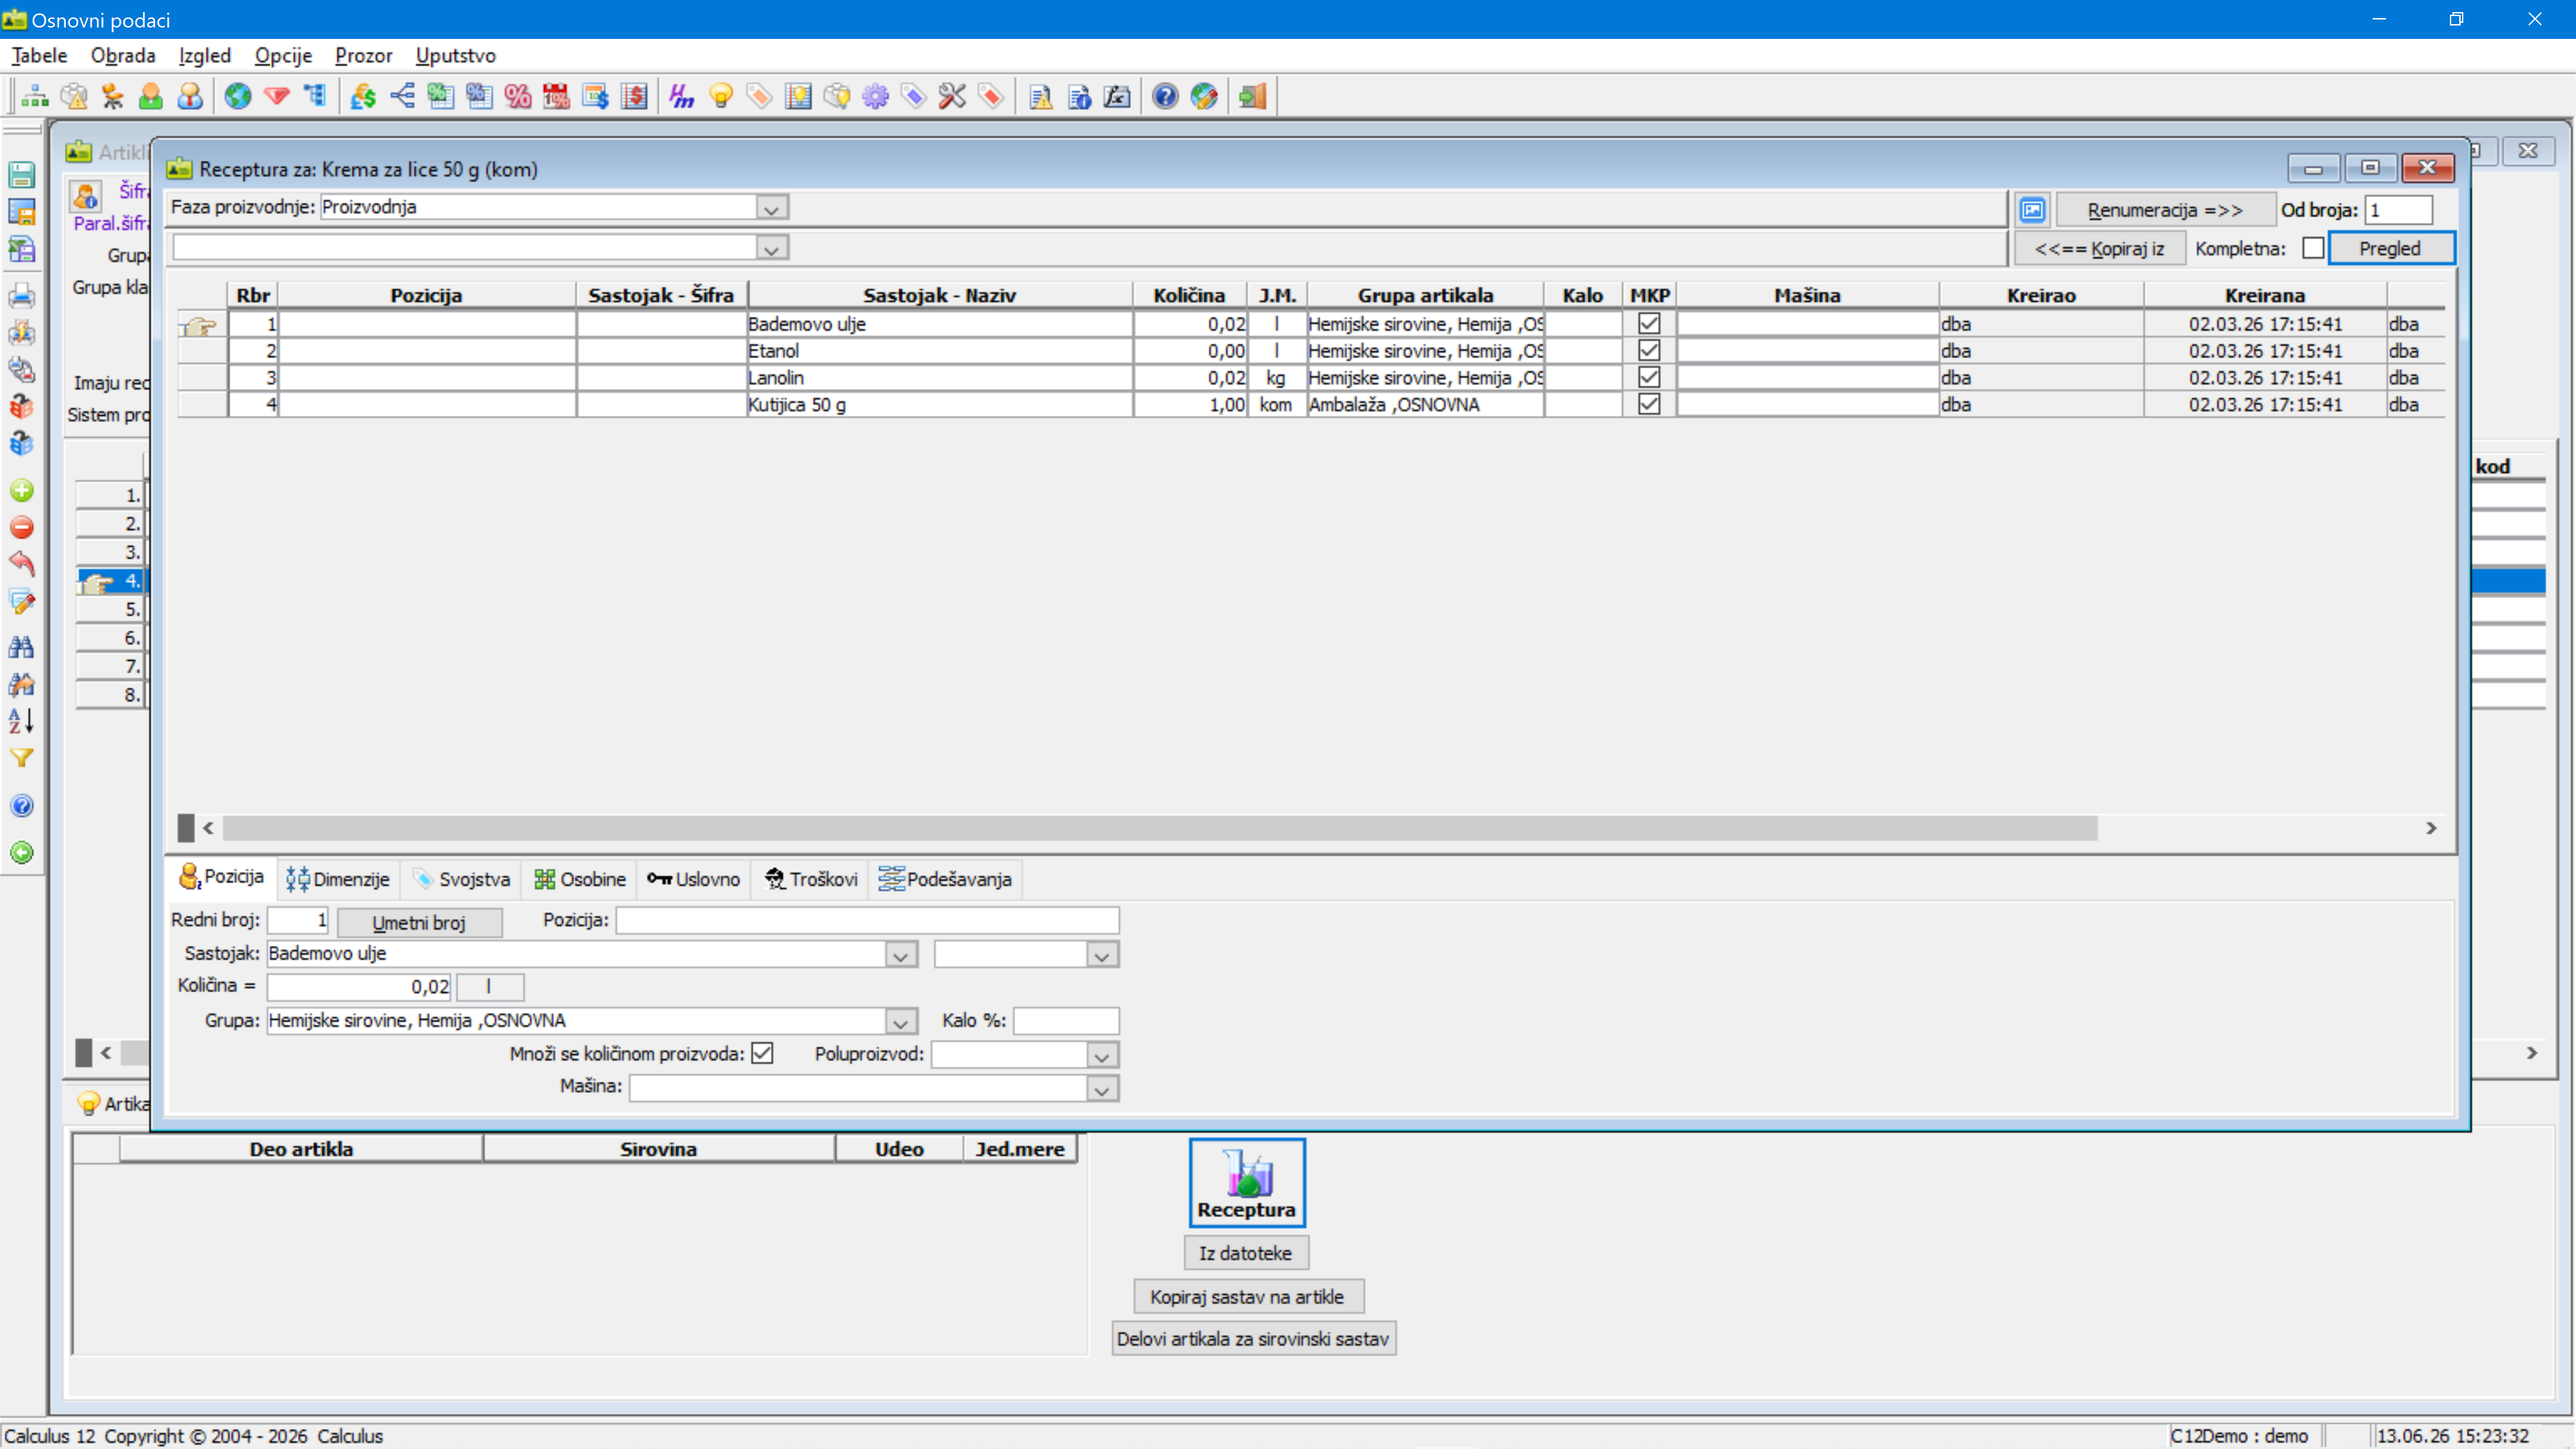Viewport: 2576px width, 1449px height.
Task: Click the red gem icon in toolbar
Action: tap(277, 96)
